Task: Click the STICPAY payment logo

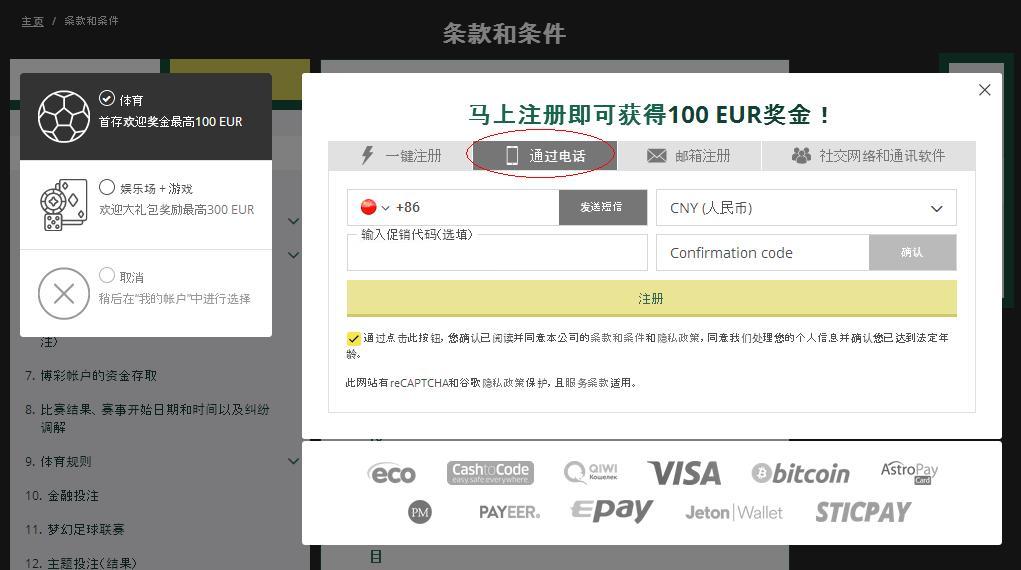Action: click(x=863, y=512)
